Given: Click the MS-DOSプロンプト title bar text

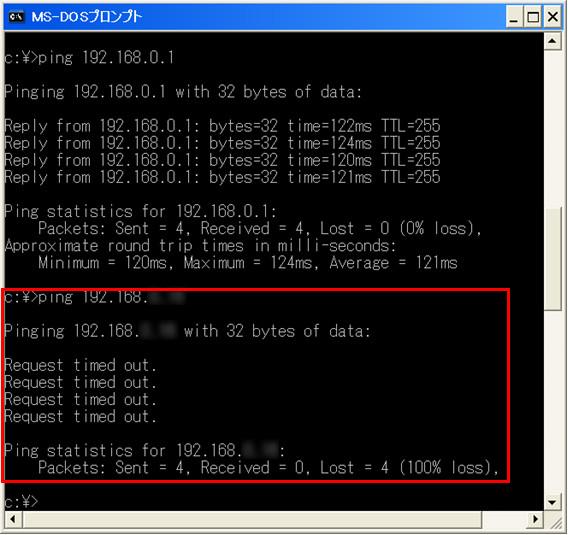Looking at the screenshot, I should click(87, 17).
